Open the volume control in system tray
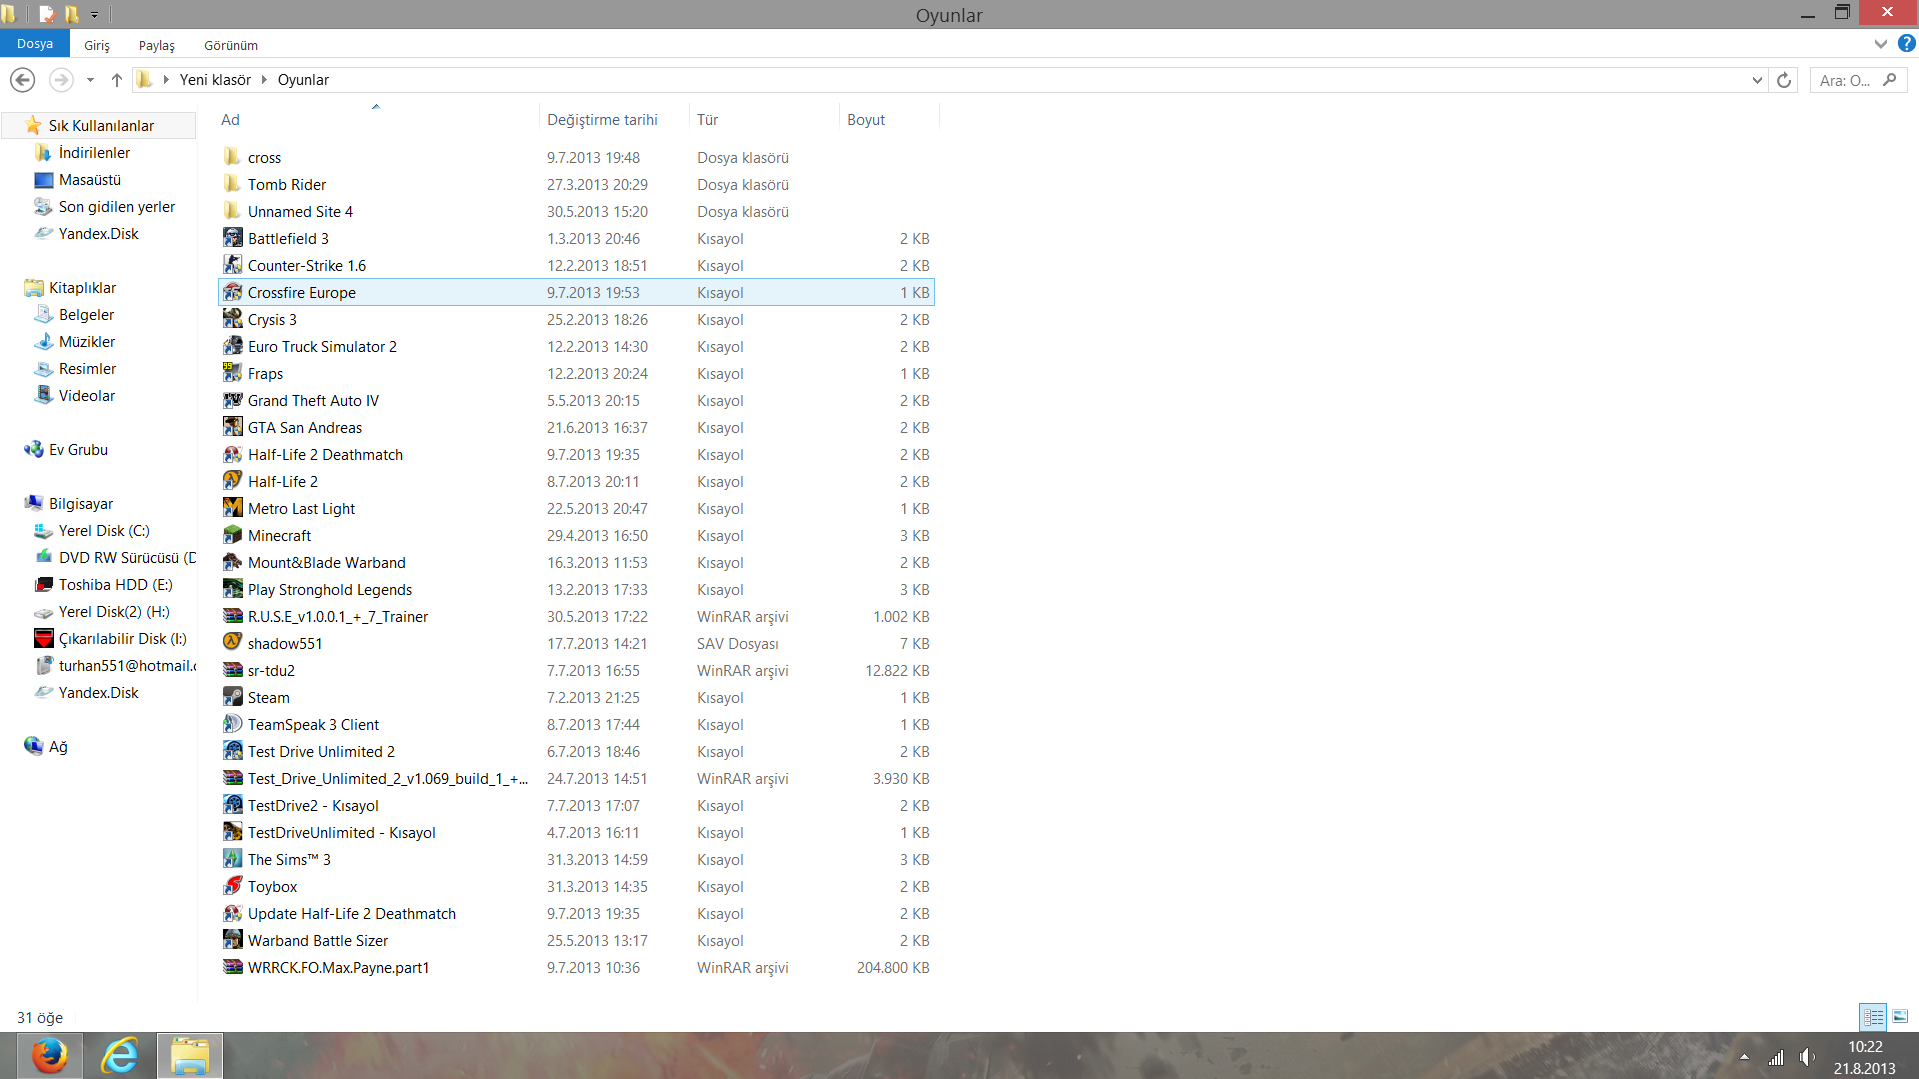The image size is (1919, 1079). tap(1808, 1057)
